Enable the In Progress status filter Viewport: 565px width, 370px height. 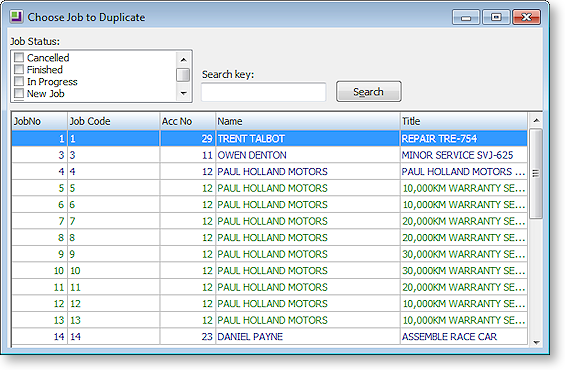19,81
